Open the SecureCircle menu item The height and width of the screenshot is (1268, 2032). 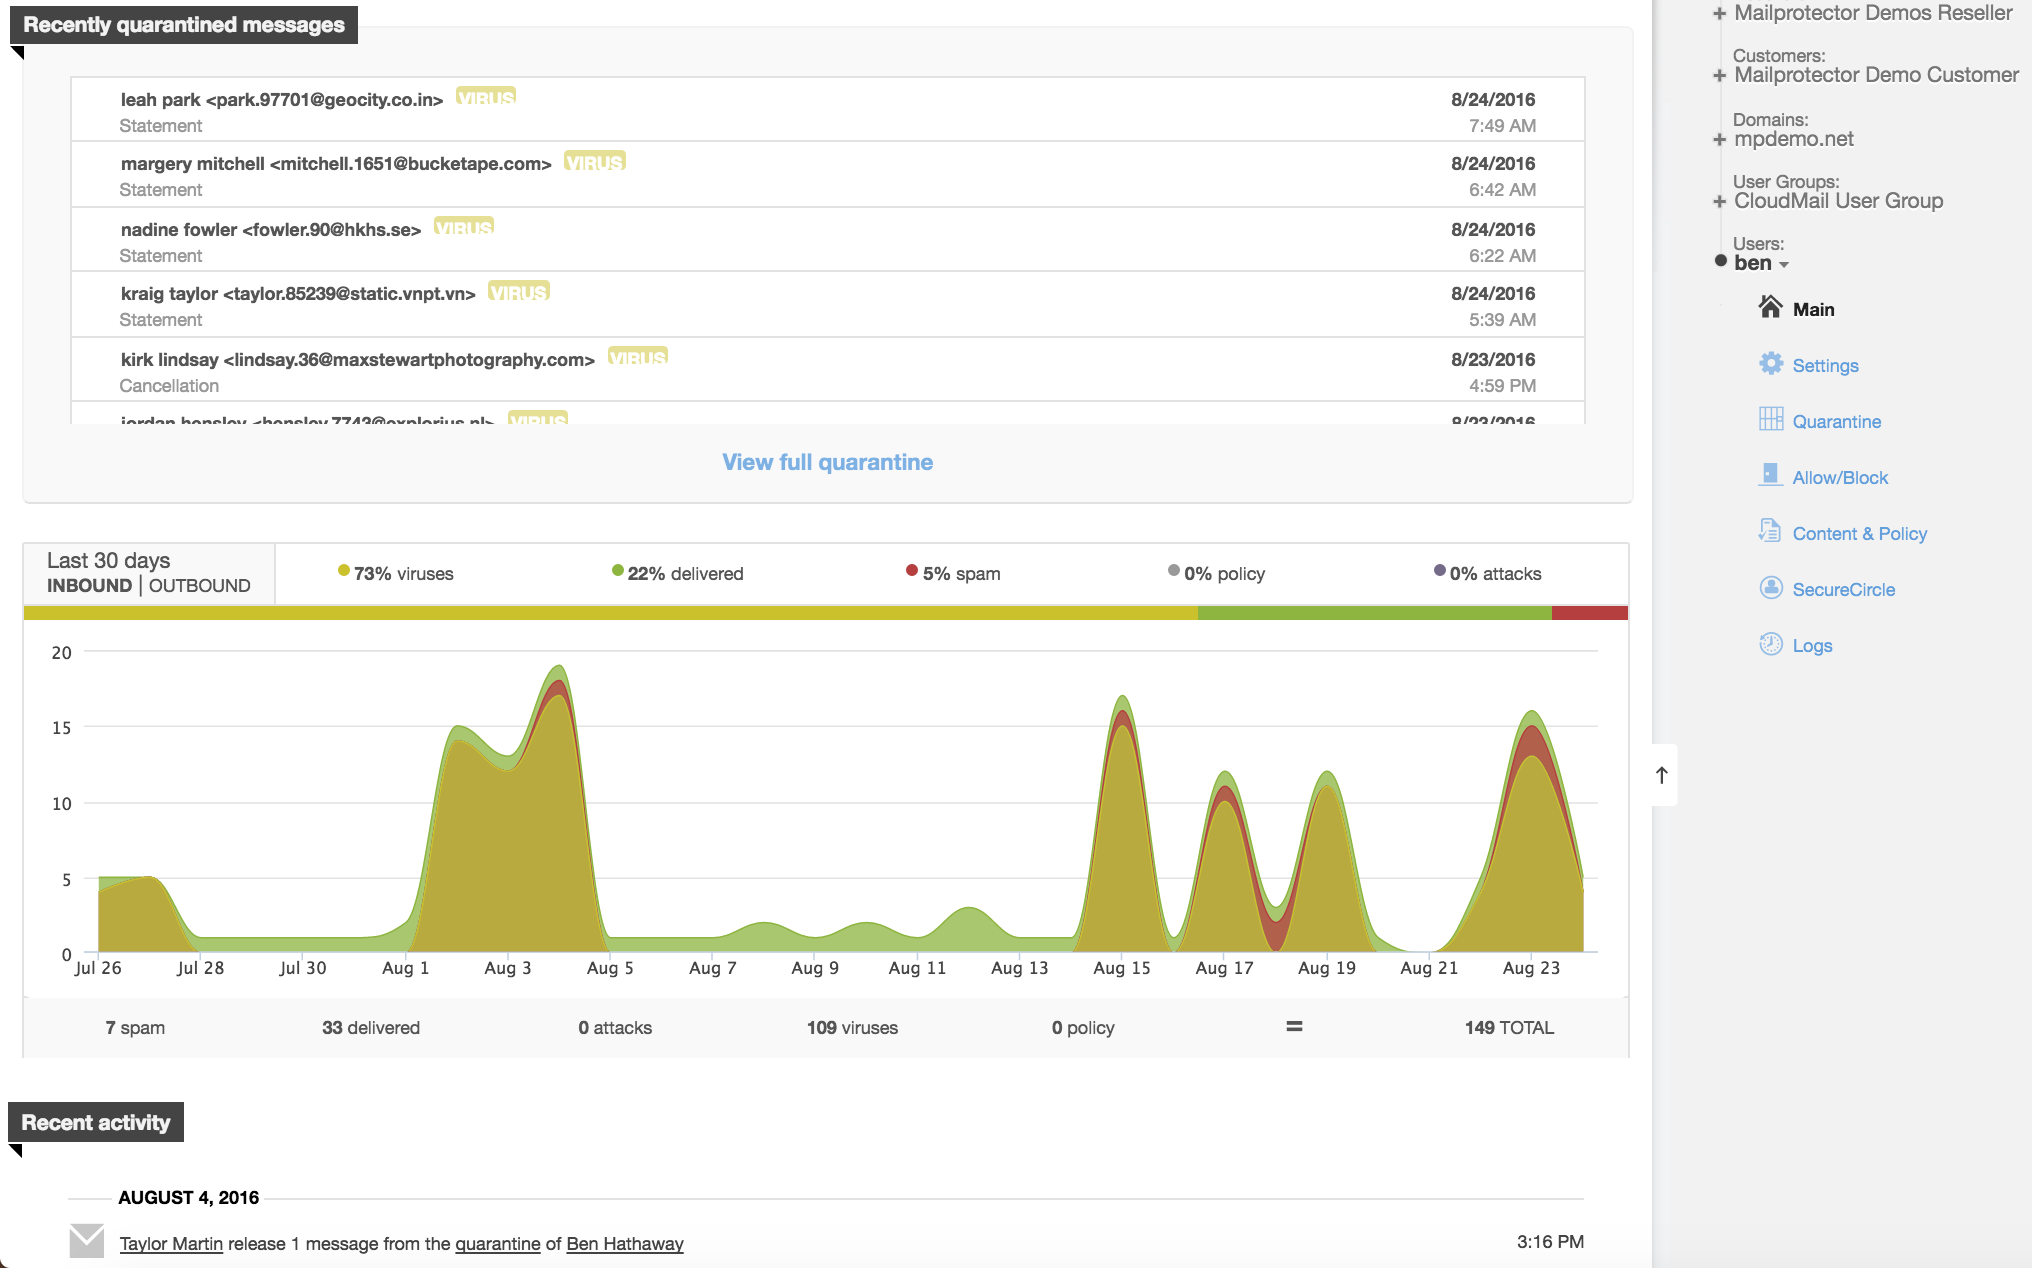[1843, 590]
